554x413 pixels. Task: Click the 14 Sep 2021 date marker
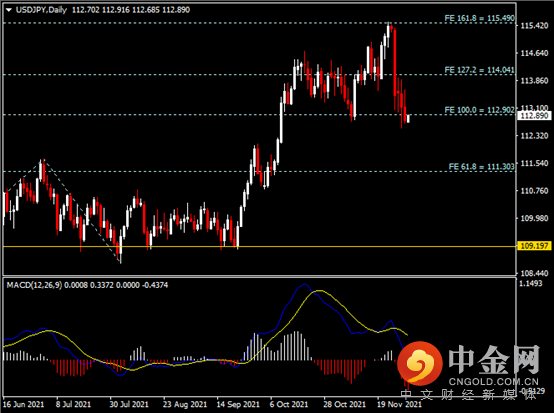tap(238, 404)
